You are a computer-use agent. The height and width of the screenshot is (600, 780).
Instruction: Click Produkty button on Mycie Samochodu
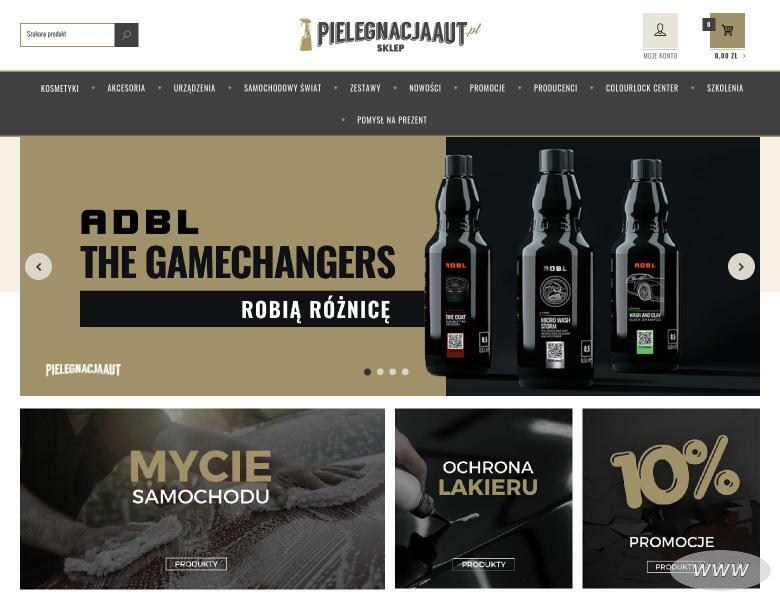[x=196, y=564]
